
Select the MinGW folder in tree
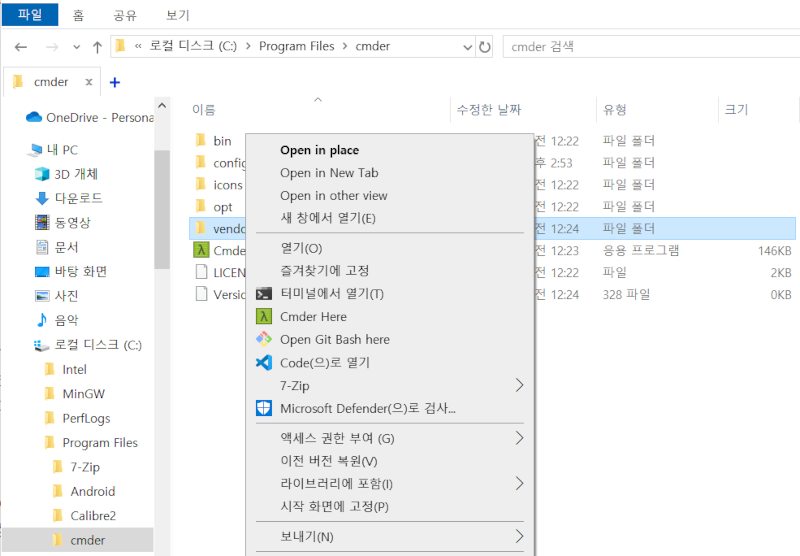tap(75, 394)
